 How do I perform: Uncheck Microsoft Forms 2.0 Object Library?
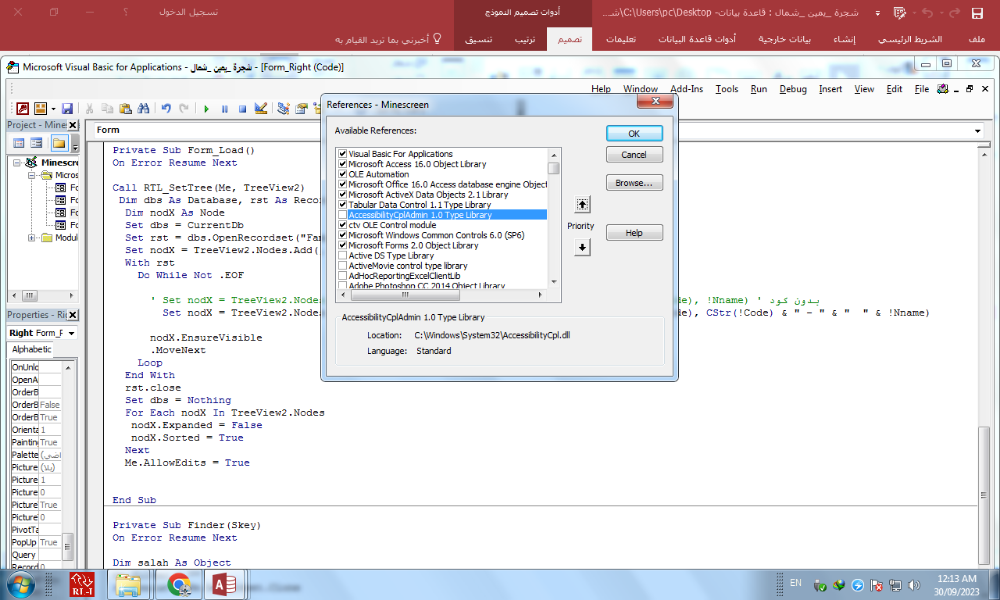(x=342, y=245)
